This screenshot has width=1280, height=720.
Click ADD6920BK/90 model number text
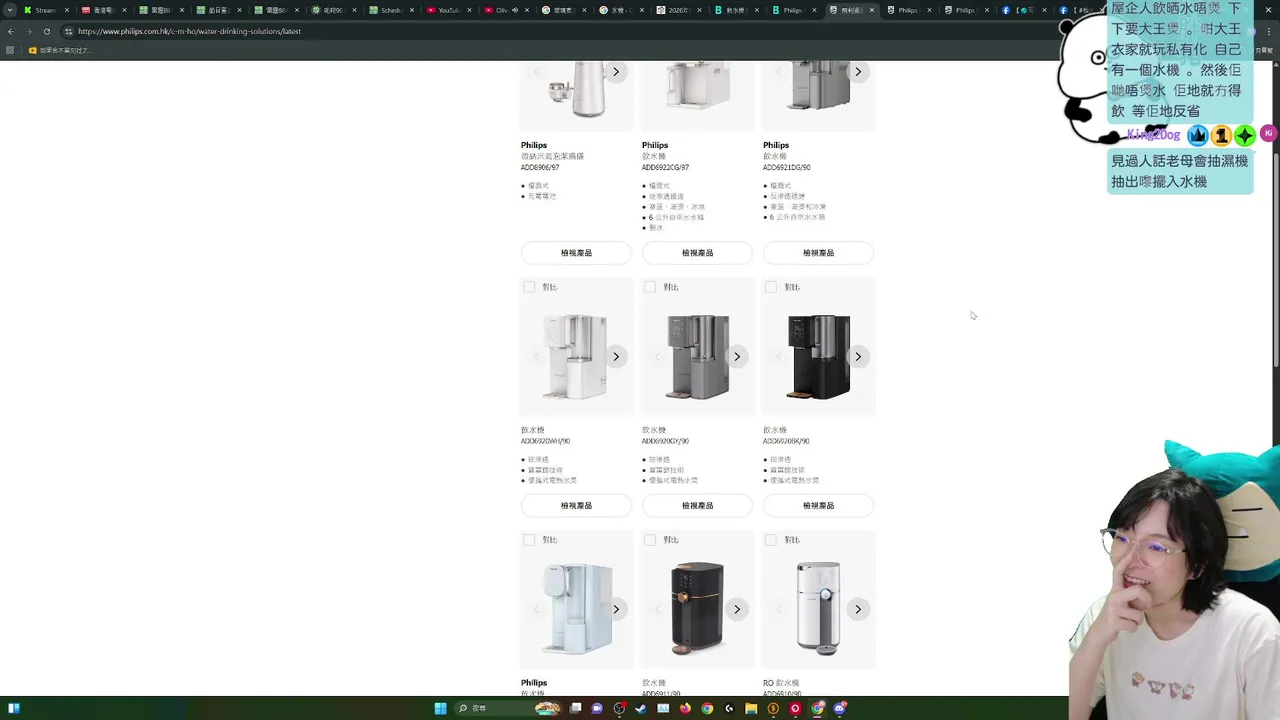tap(786, 441)
